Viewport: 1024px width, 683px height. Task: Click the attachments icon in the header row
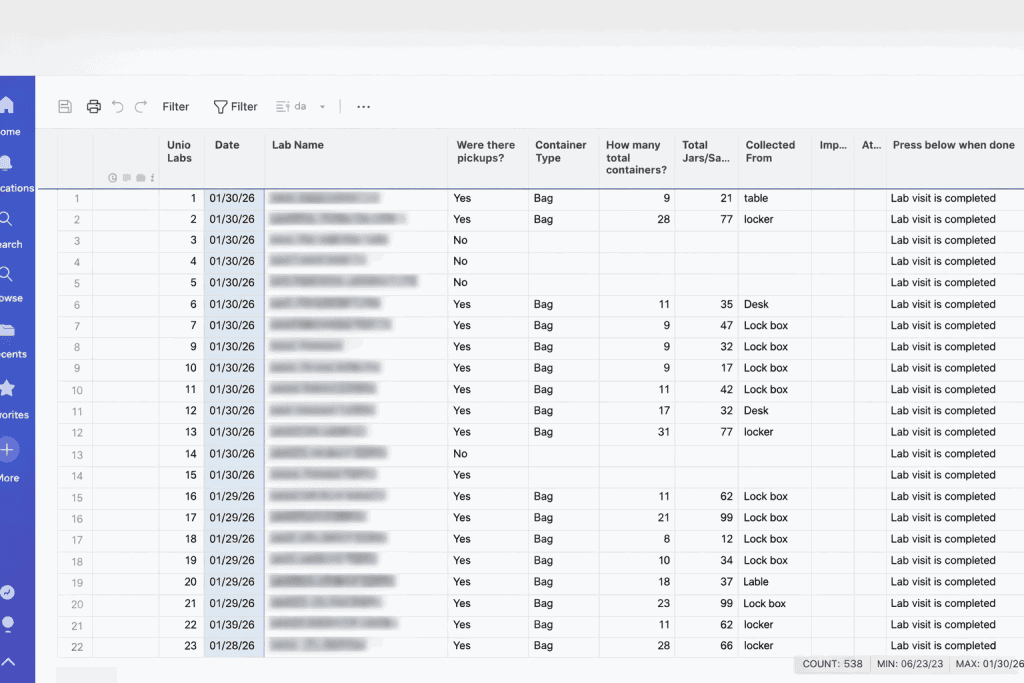pos(140,178)
